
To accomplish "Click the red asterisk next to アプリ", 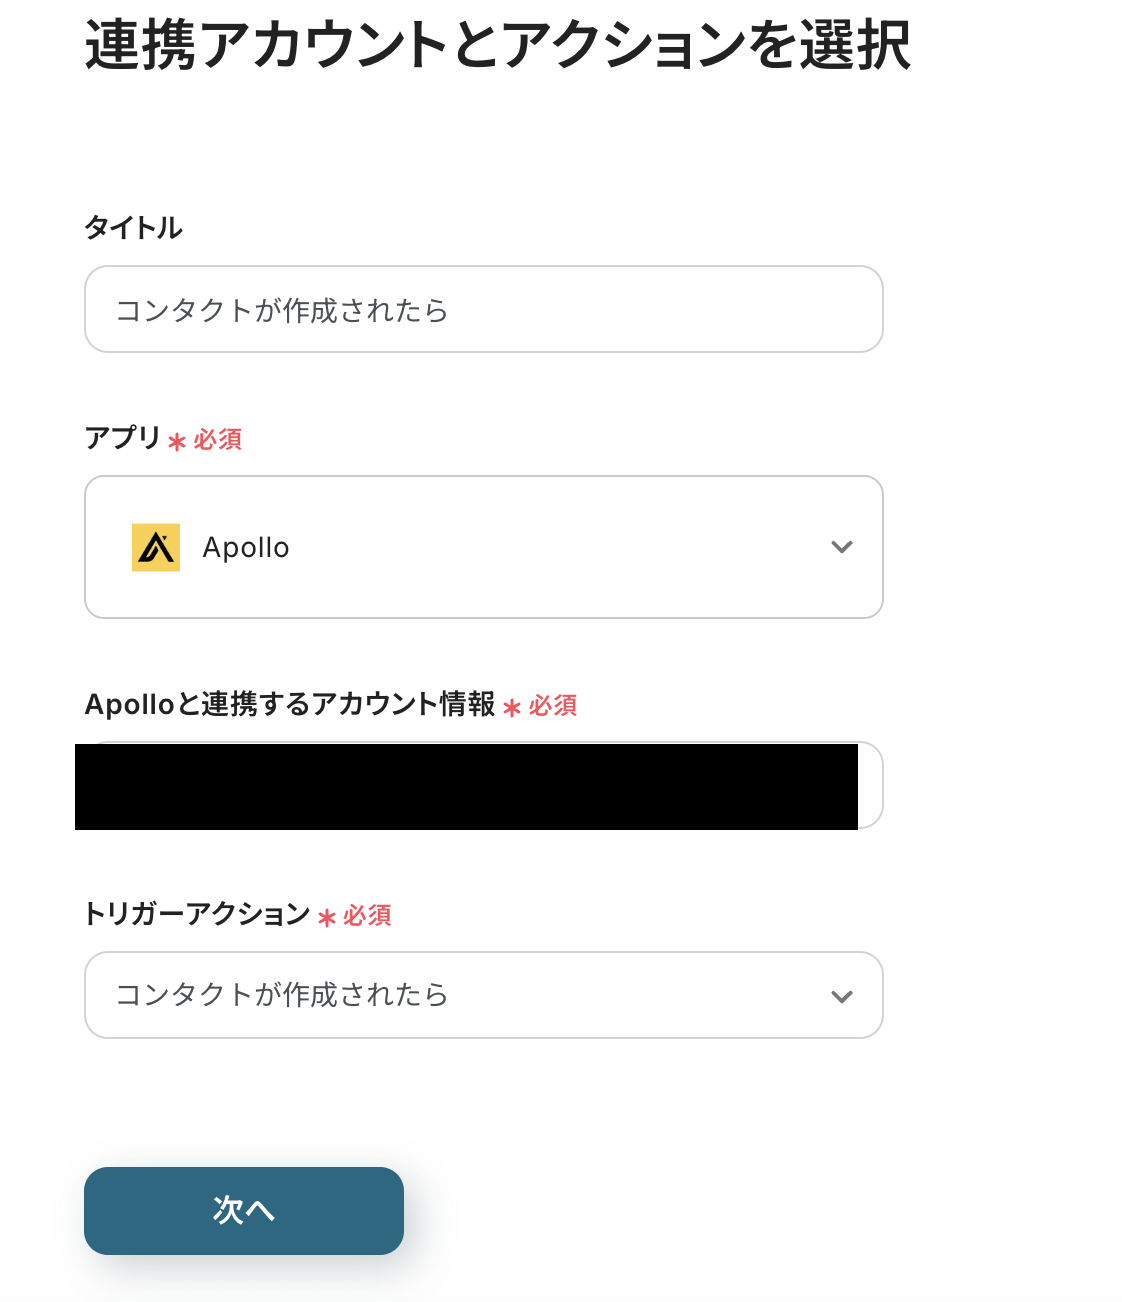I will pos(177,441).
